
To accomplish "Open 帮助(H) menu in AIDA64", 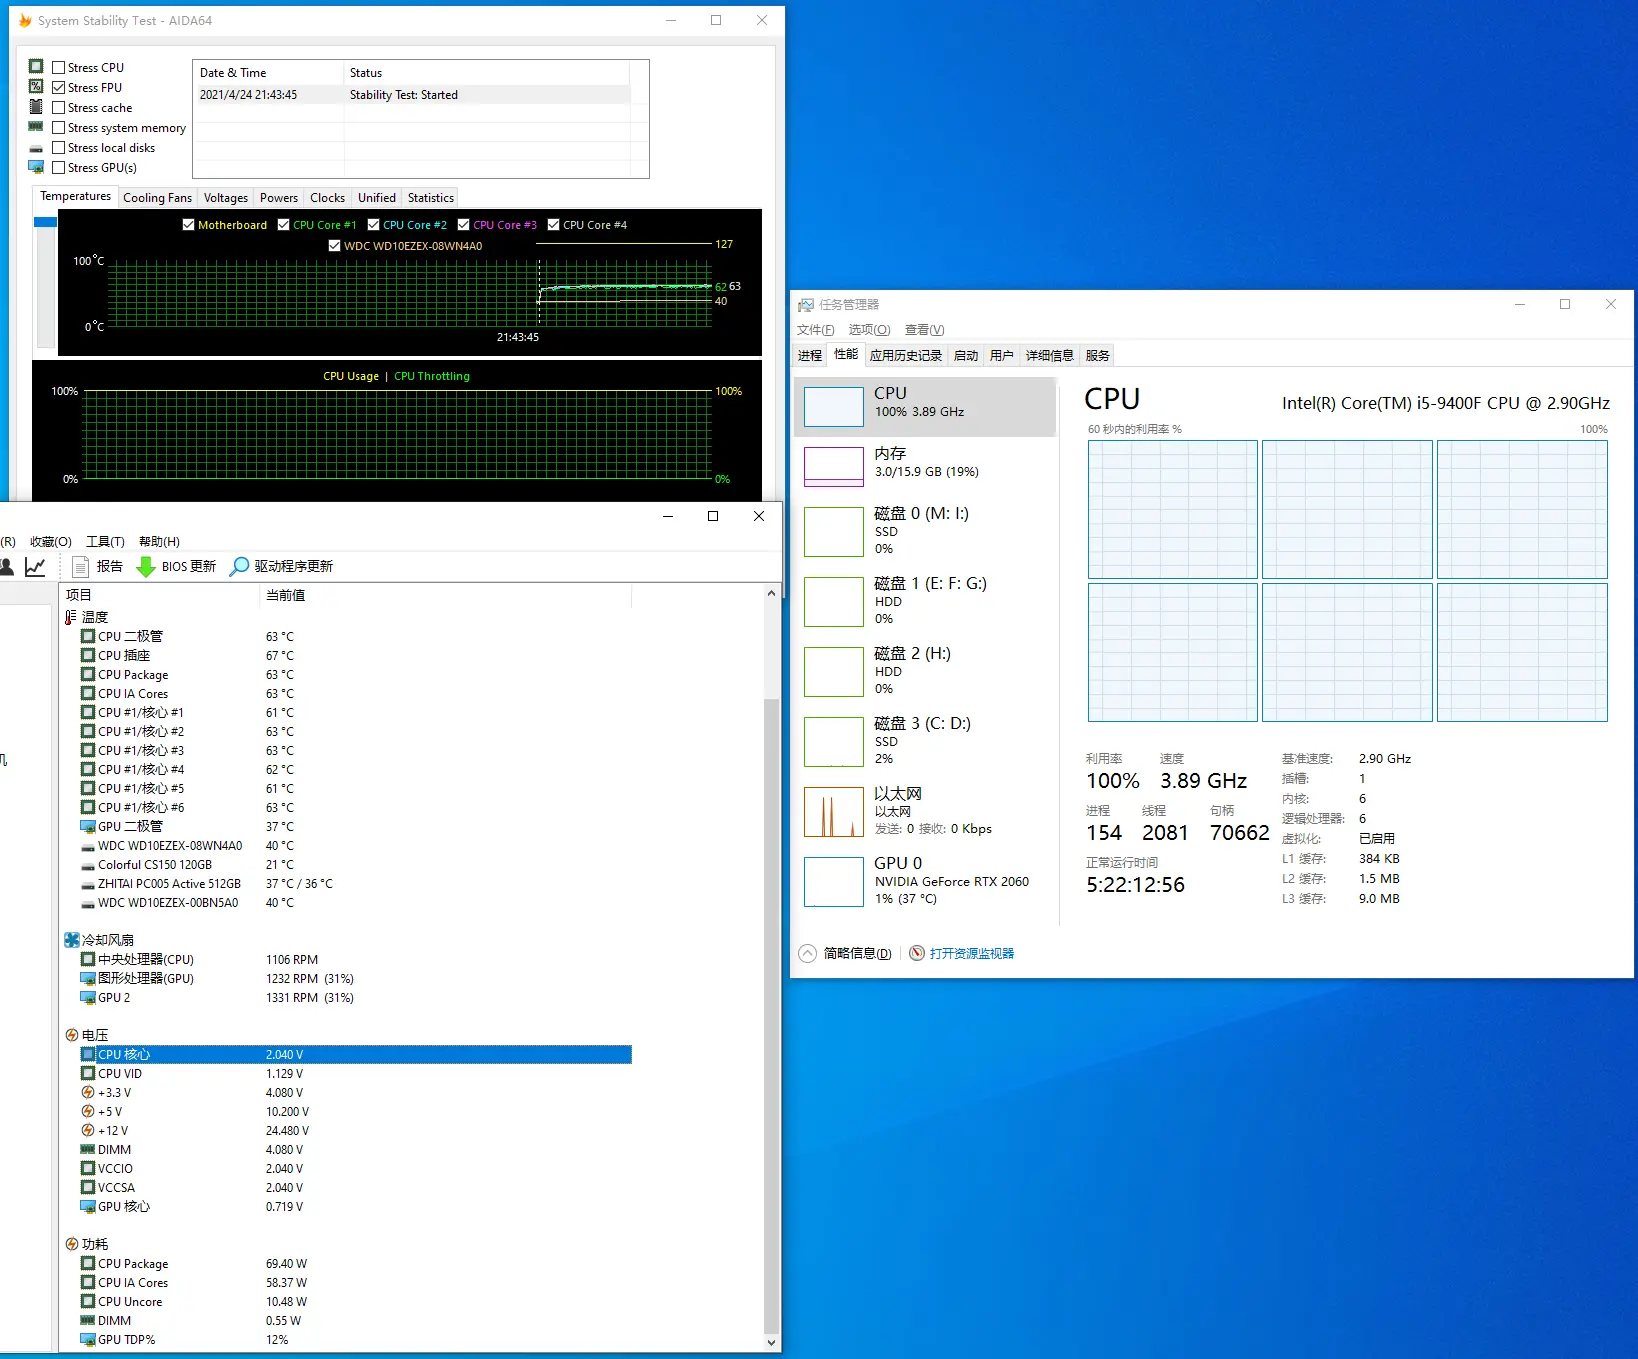I will tap(159, 541).
